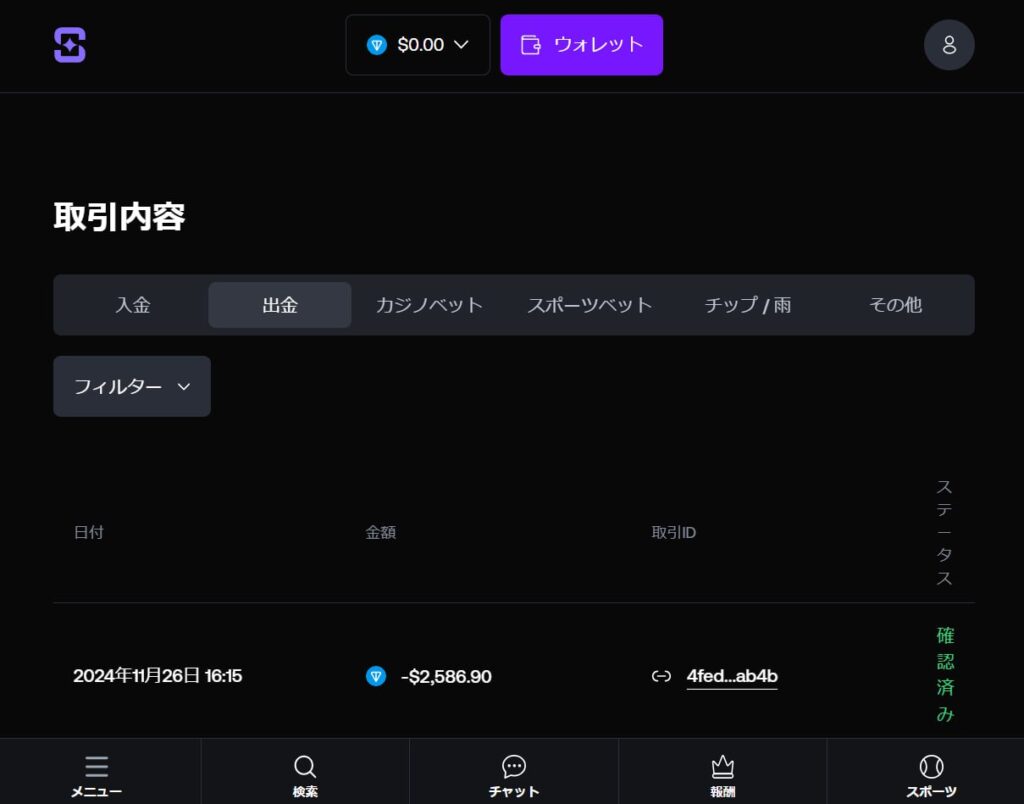The height and width of the screenshot is (804, 1024).
Task: Click the chevron arrow next to $0.00
Action: 461,45
